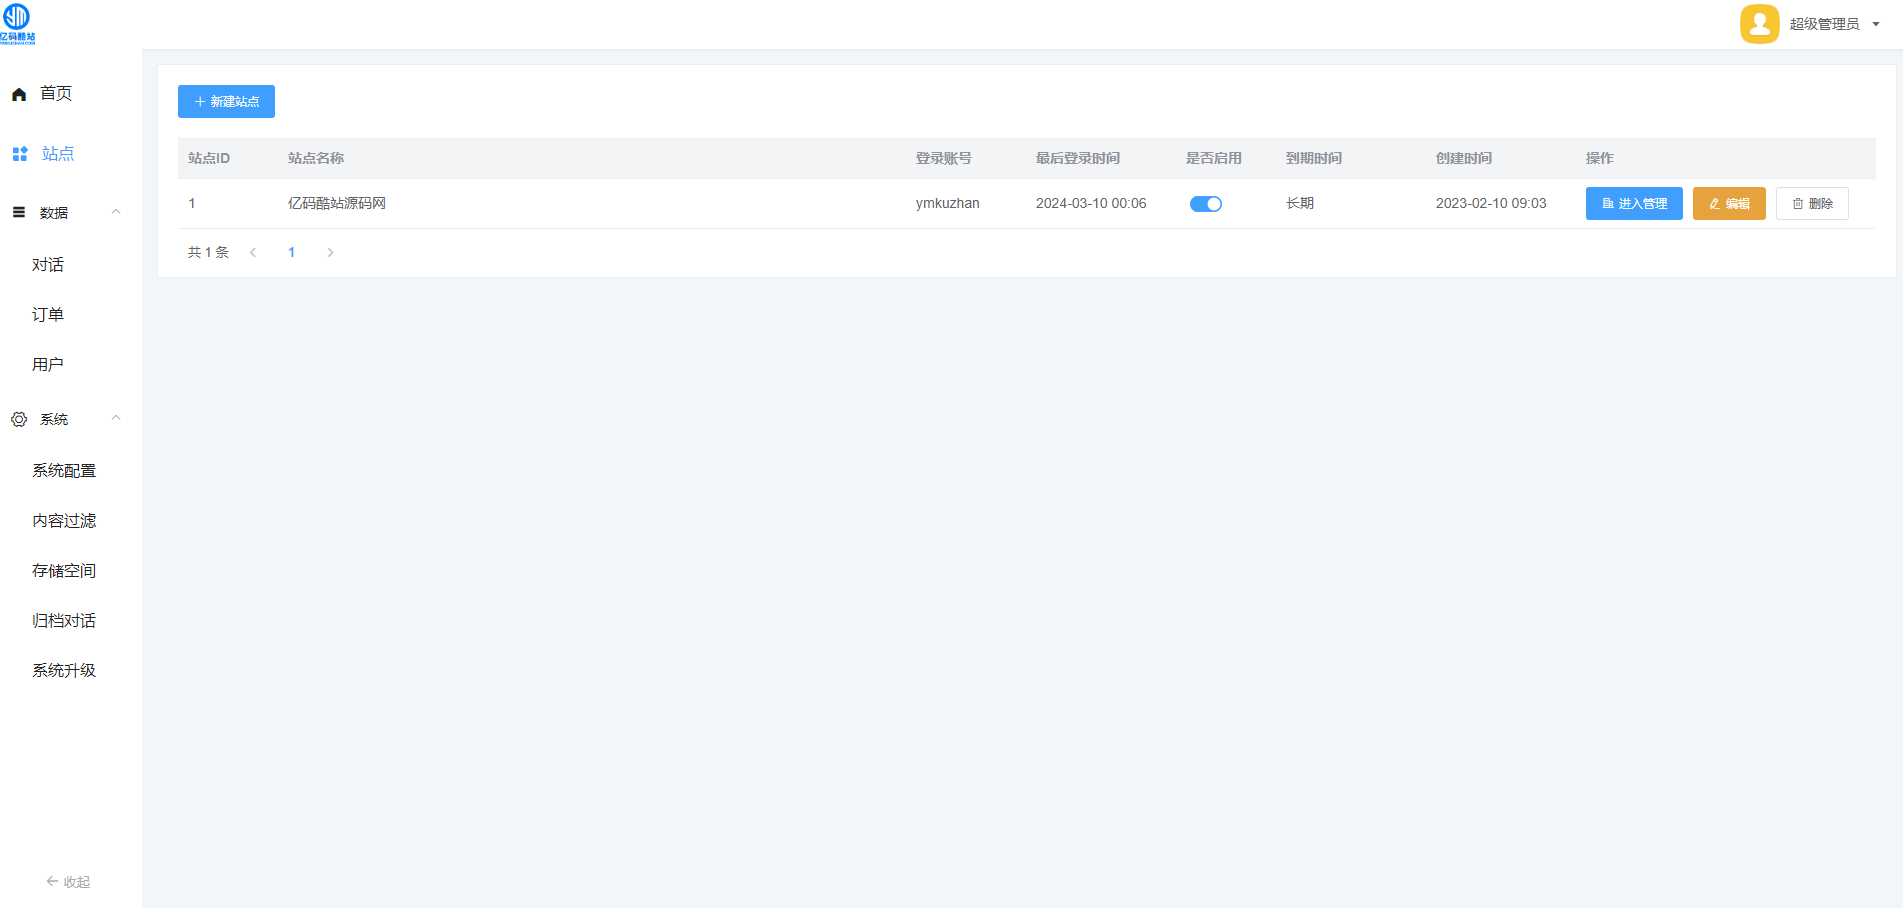Click the left arrow 收起 collapse icon
Image resolution: width=1903 pixels, height=908 pixels.
[x=53, y=881]
